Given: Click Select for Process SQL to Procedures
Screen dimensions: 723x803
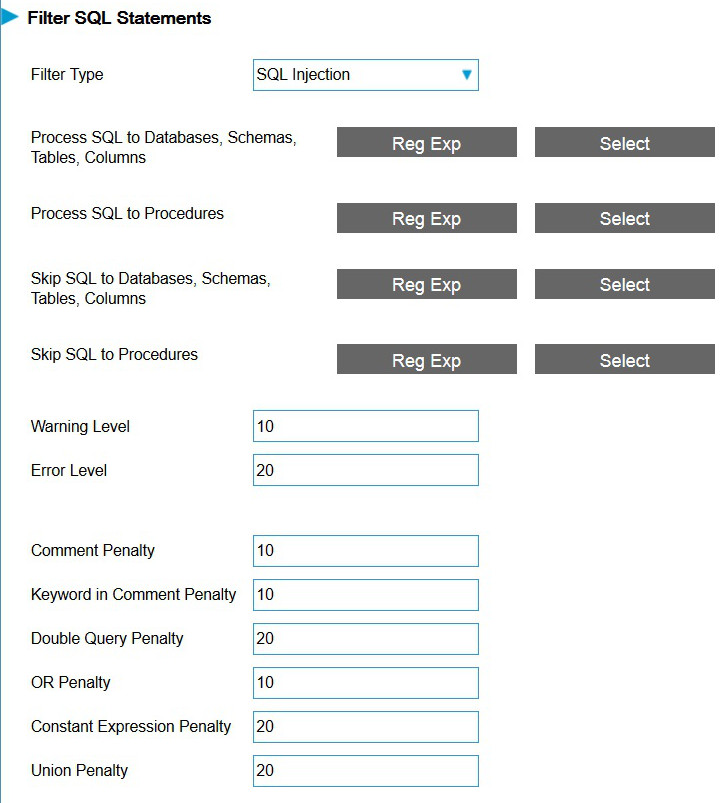Looking at the screenshot, I should (x=624, y=218).
